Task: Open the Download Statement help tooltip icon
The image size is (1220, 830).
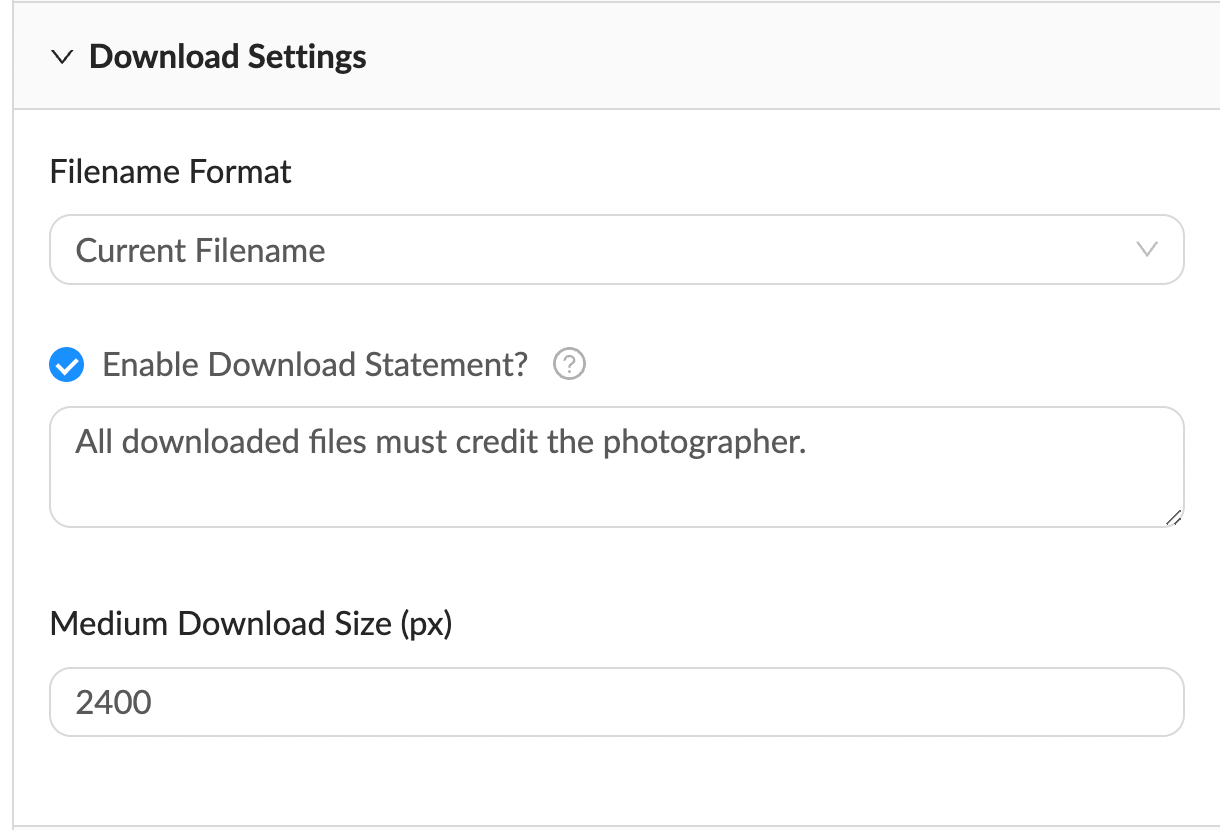Action: click(569, 365)
